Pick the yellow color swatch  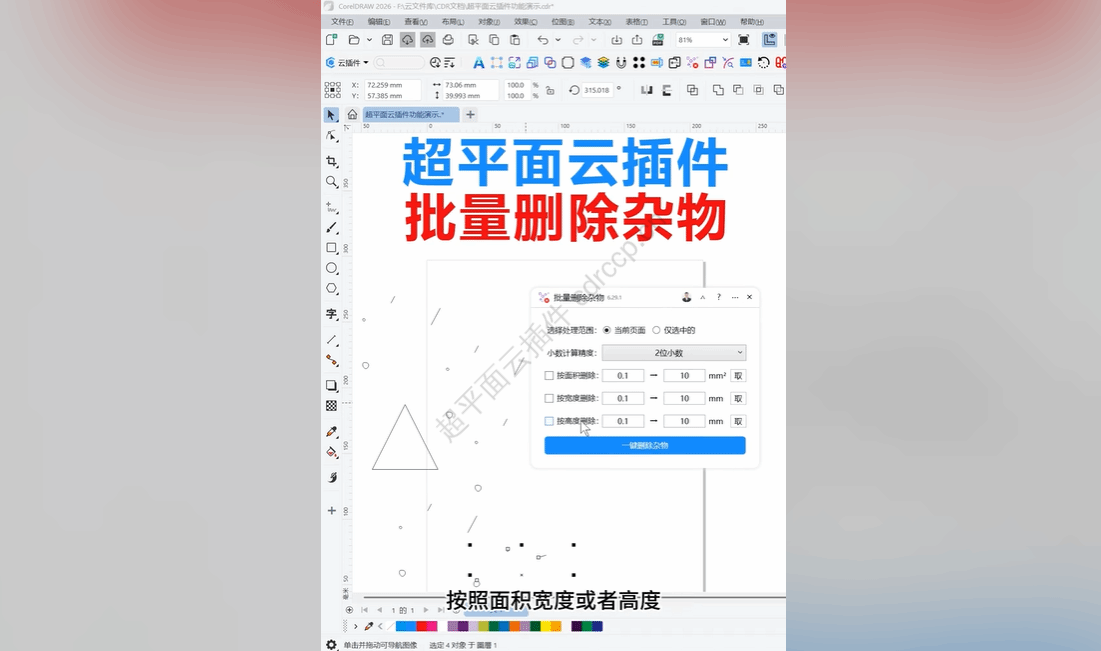[546, 626]
